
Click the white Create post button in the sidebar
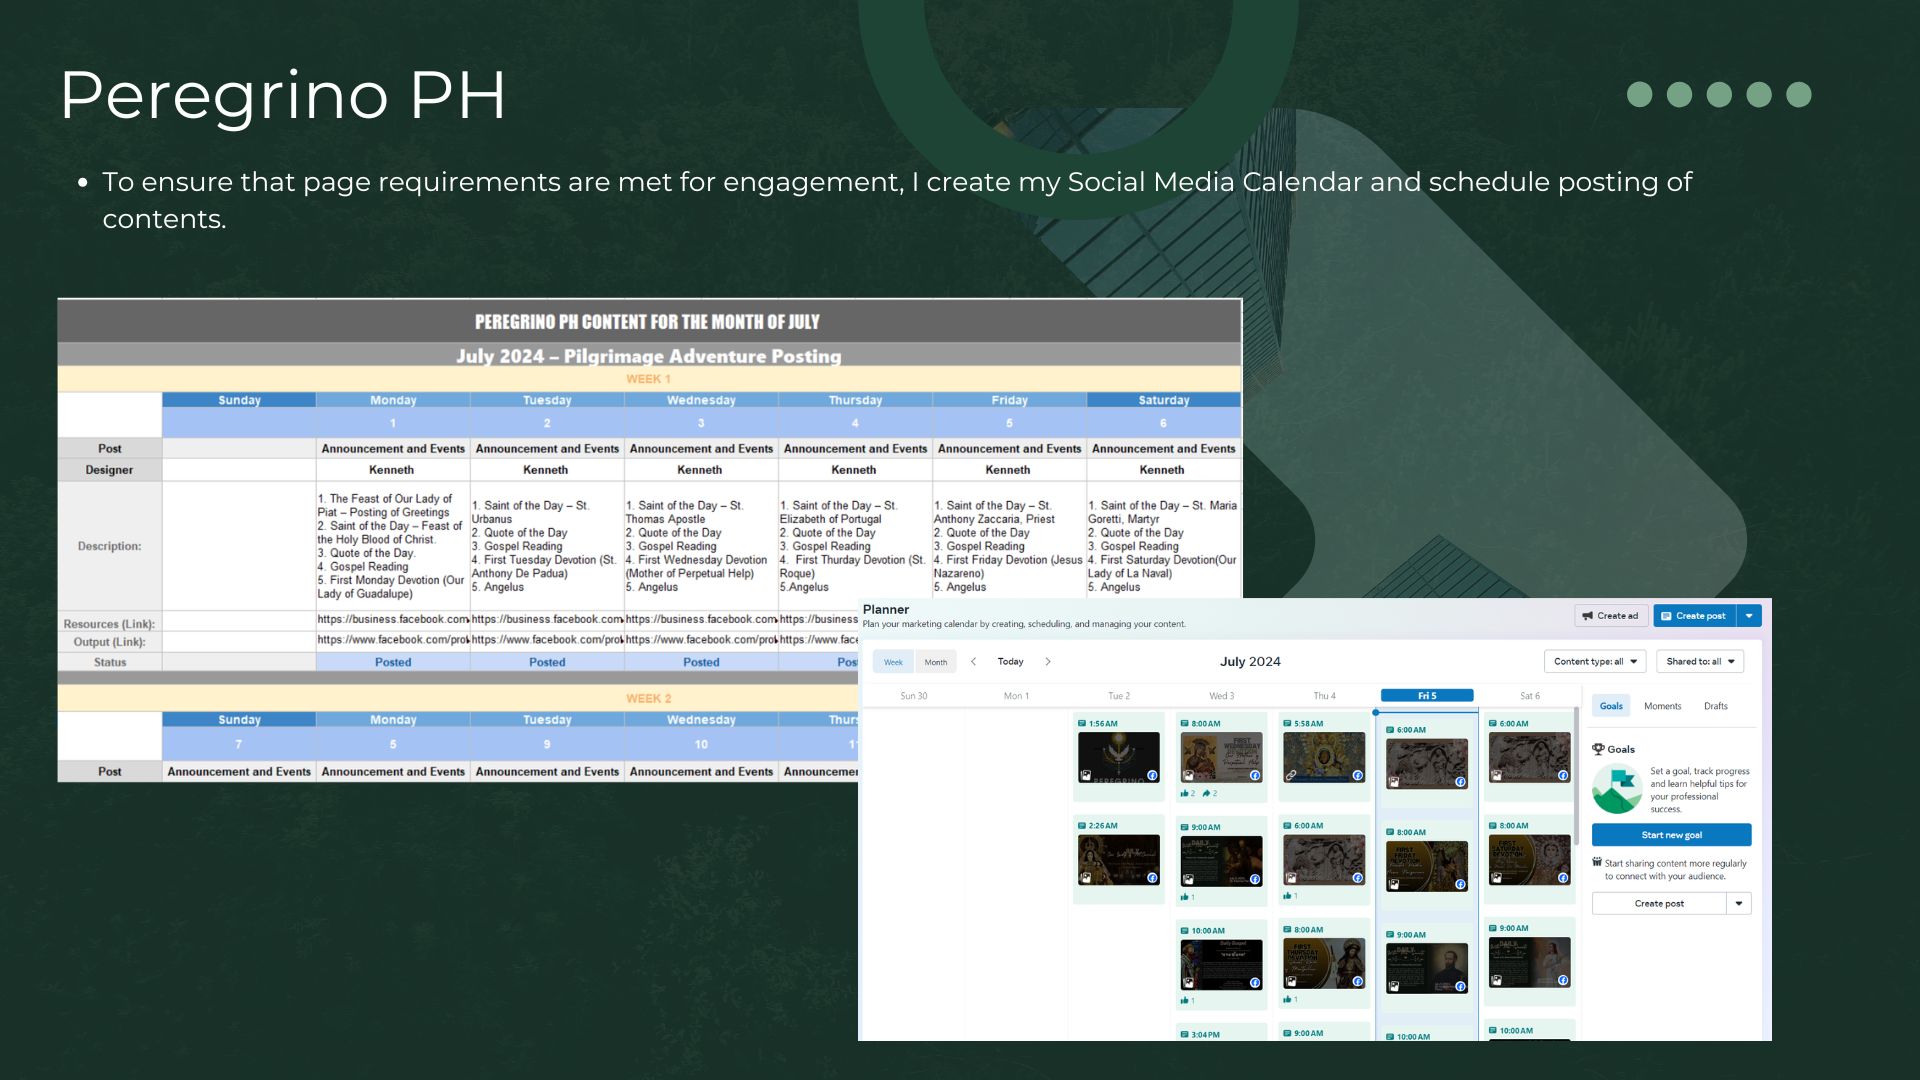(1659, 903)
